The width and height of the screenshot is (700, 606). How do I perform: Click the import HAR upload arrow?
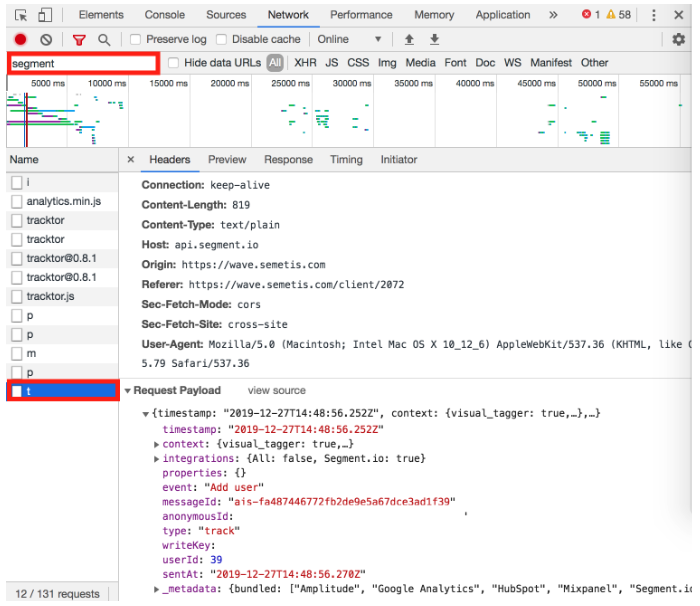[x=409, y=40]
